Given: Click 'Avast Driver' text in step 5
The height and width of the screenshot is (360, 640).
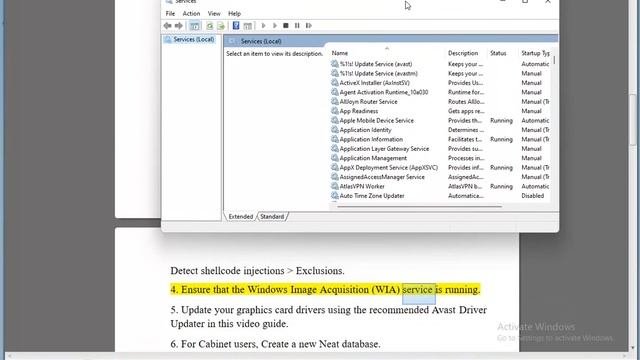Looking at the screenshot, I should (459, 310).
